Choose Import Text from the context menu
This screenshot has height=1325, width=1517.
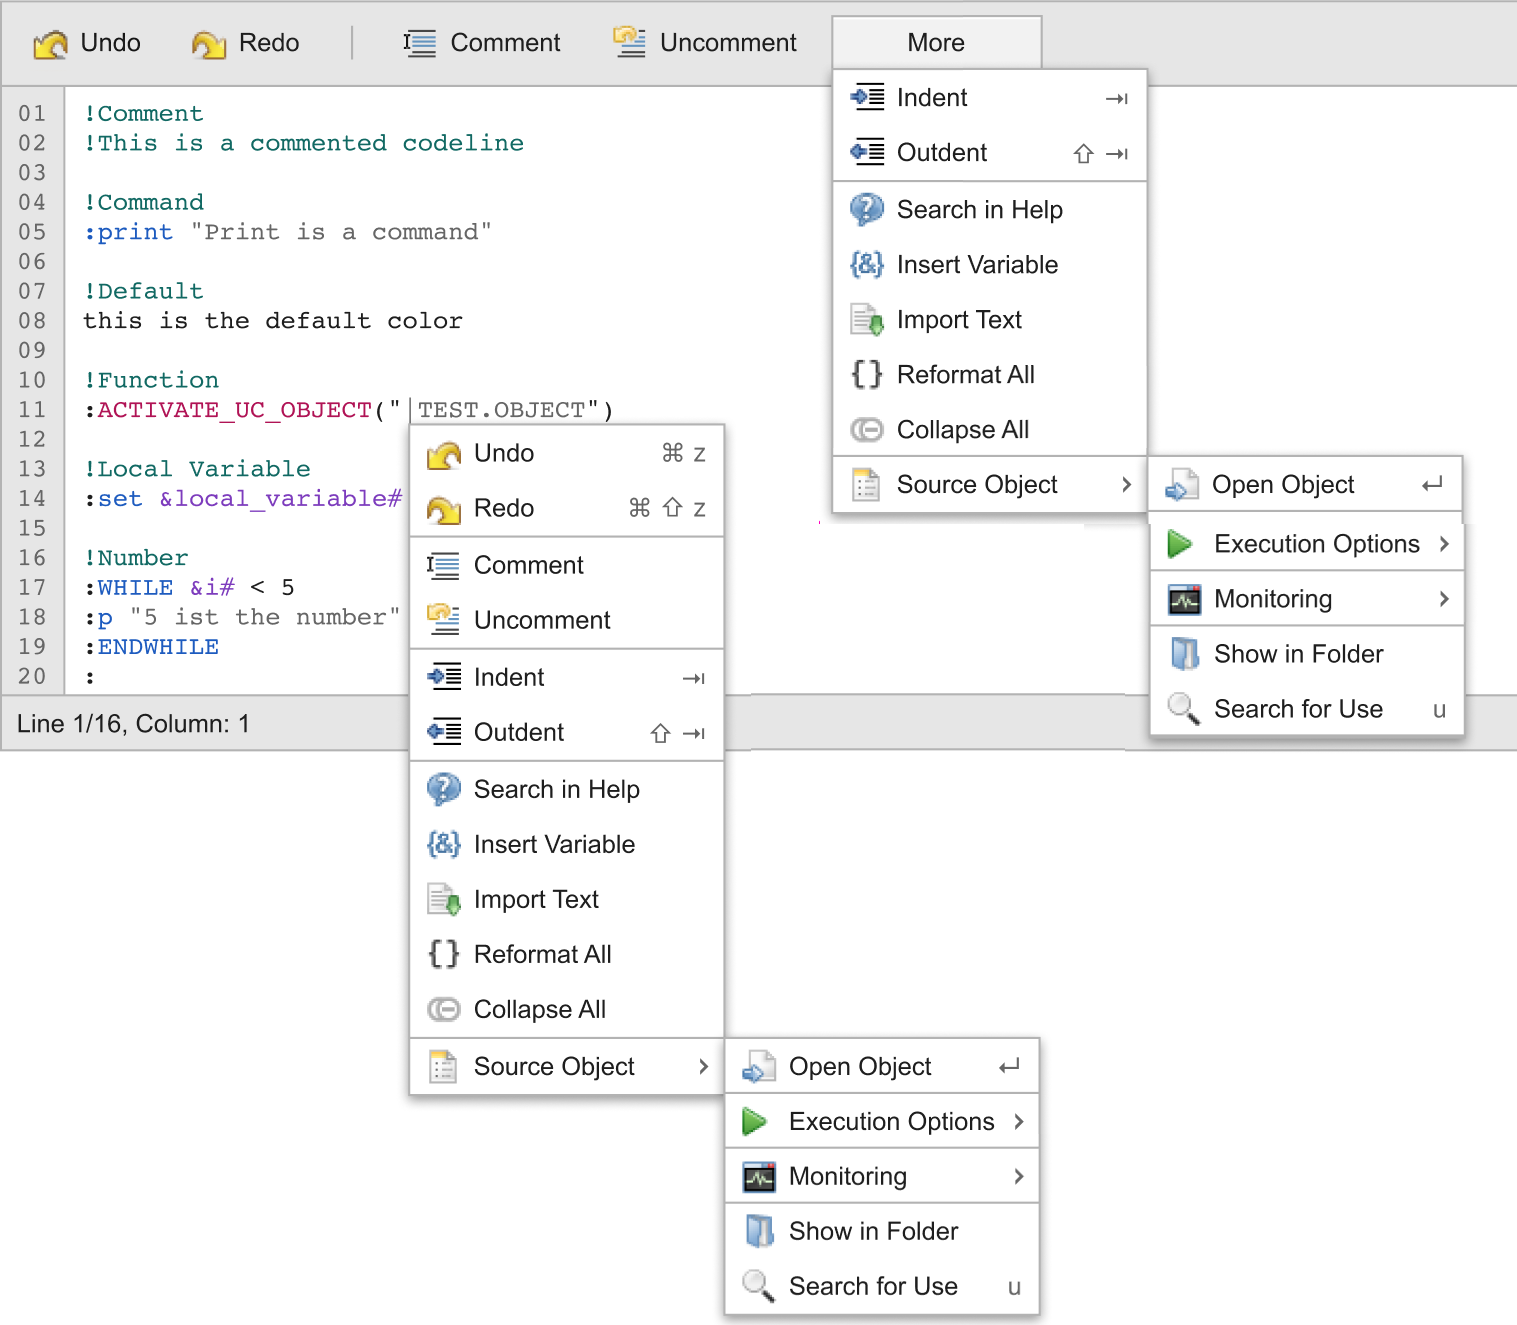click(537, 899)
